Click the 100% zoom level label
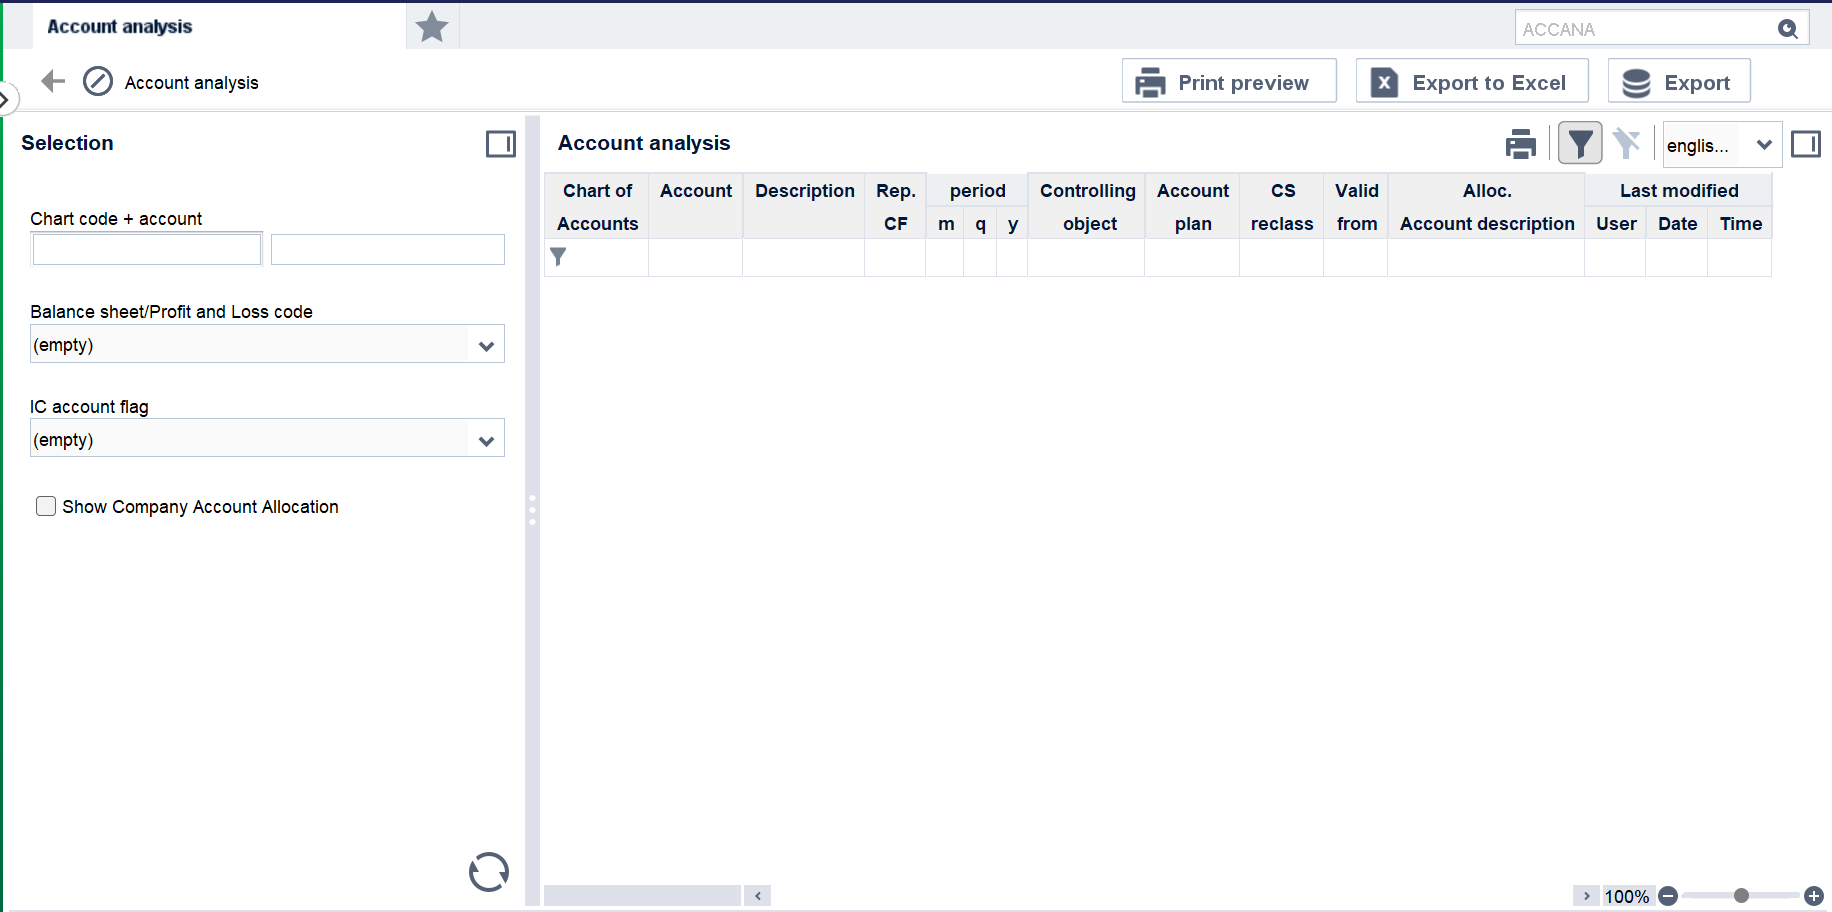Screen dimensions: 1832x912 1627,896
